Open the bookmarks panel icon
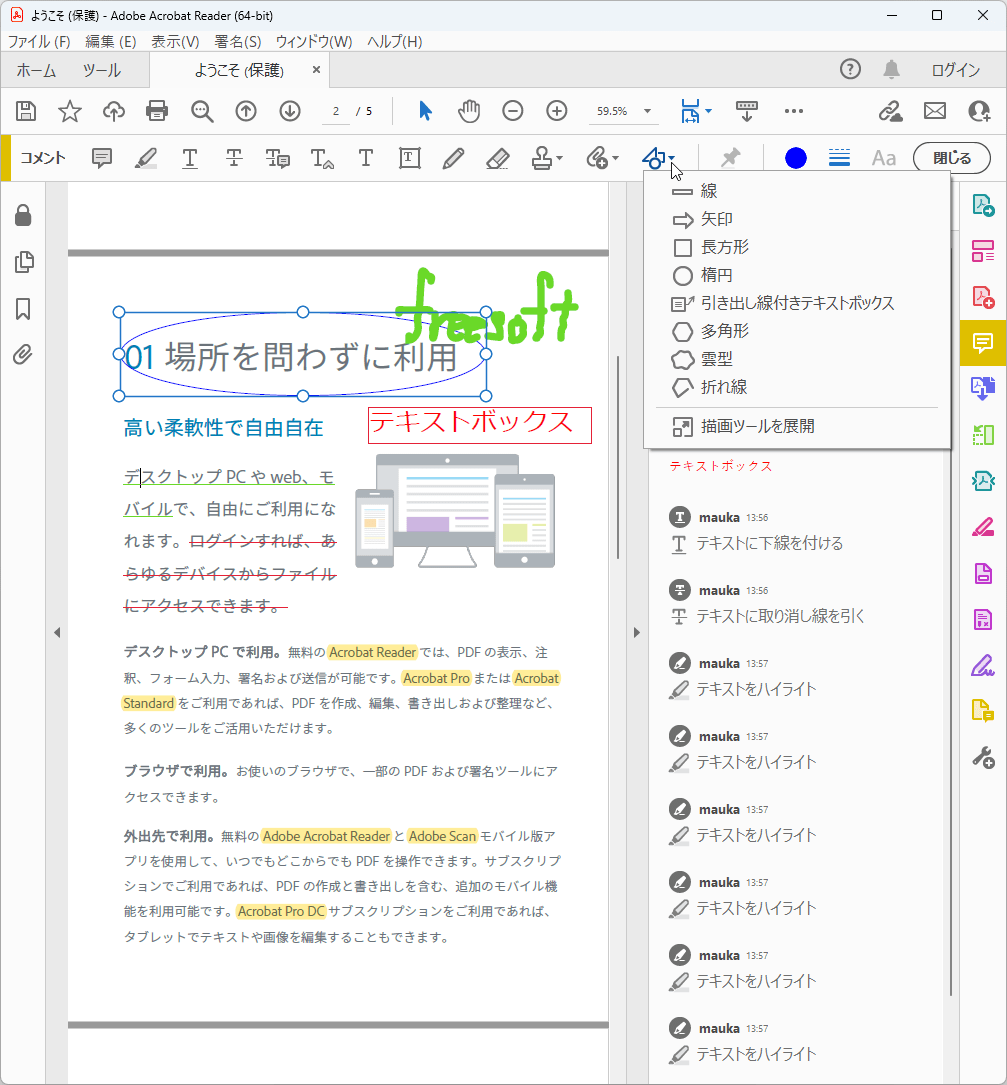Image resolution: width=1007 pixels, height=1085 pixels. (x=24, y=309)
